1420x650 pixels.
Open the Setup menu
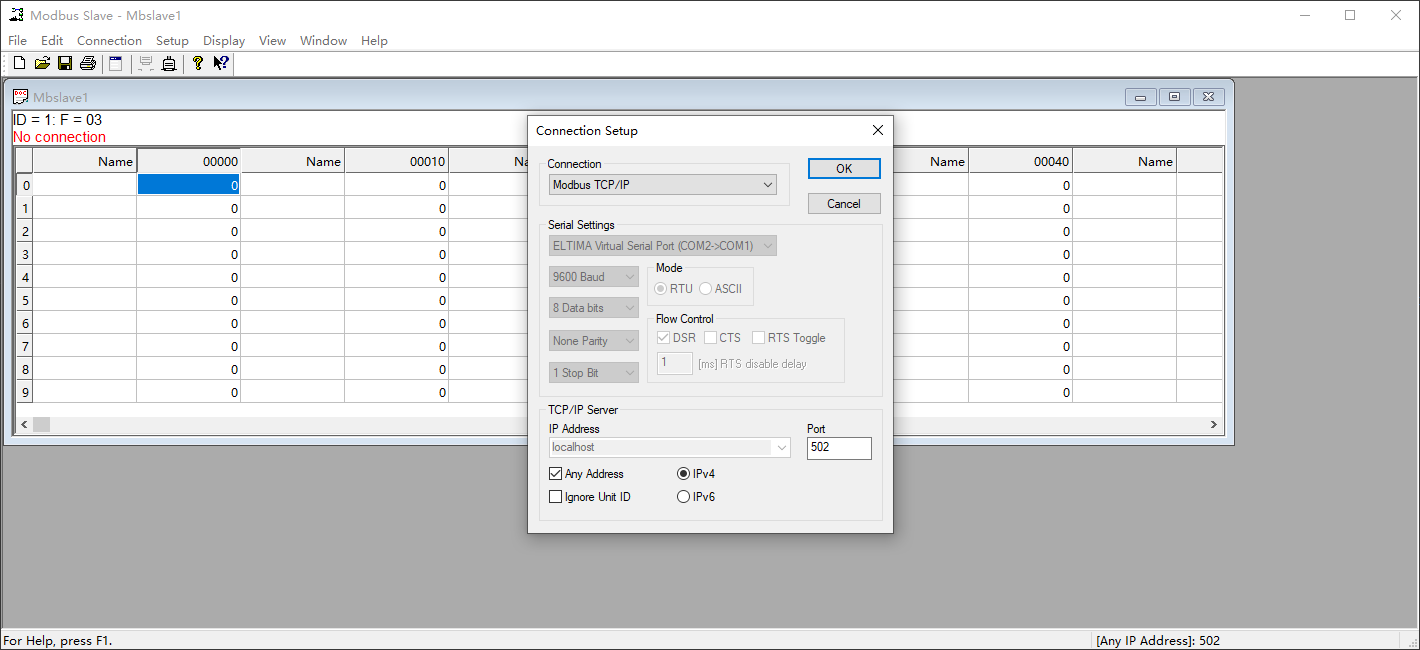coord(172,41)
